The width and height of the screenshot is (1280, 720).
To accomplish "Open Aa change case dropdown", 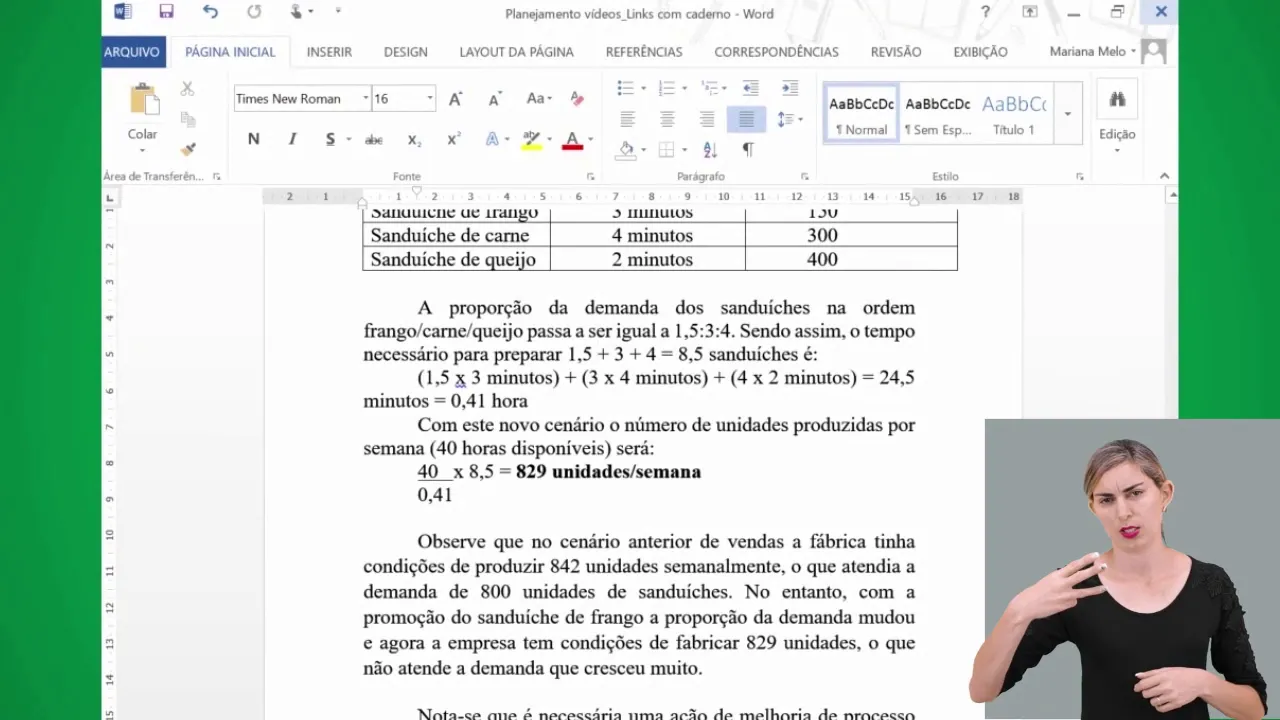I will pos(539,98).
